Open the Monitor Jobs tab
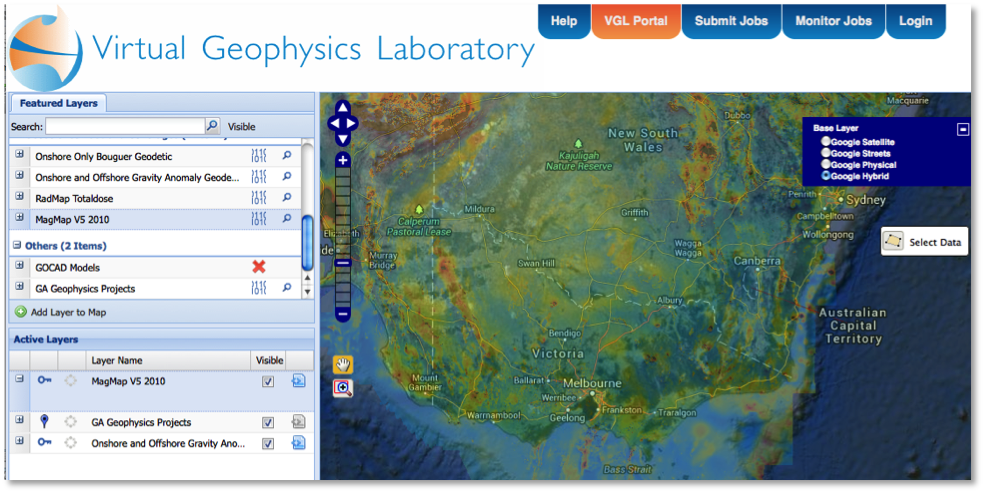 click(x=834, y=21)
